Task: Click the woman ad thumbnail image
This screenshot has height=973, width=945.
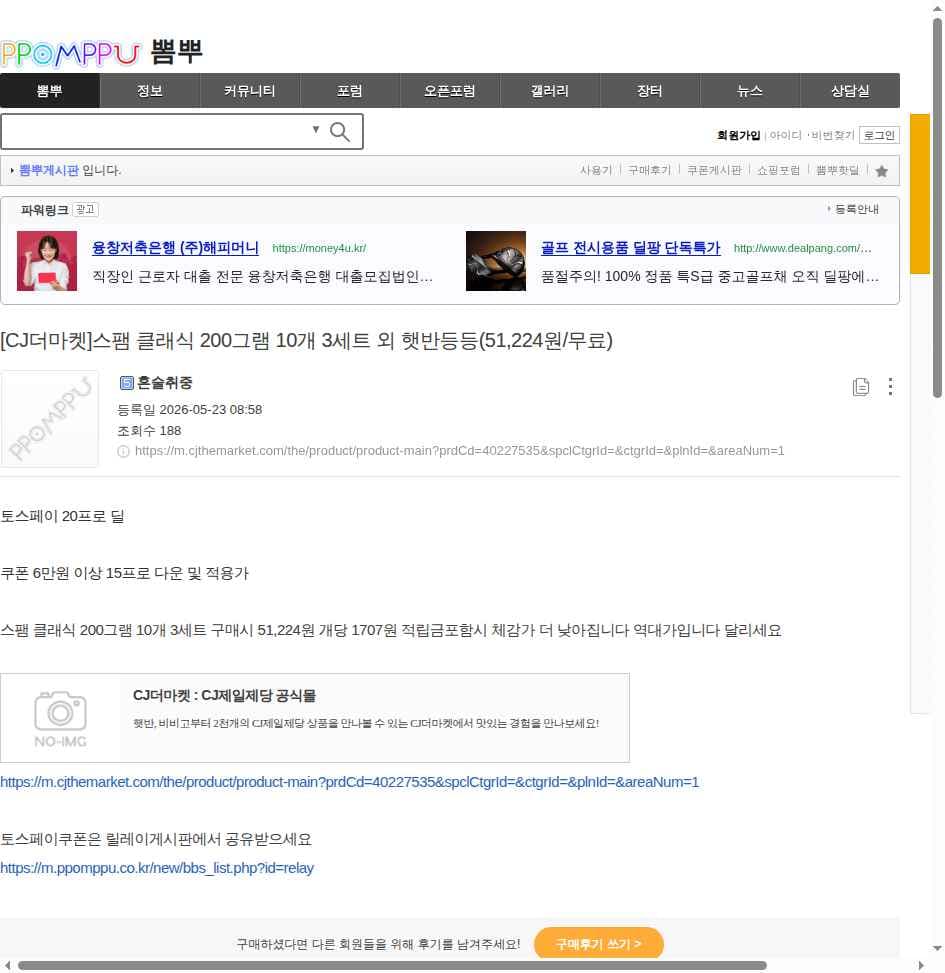Action: [47, 261]
